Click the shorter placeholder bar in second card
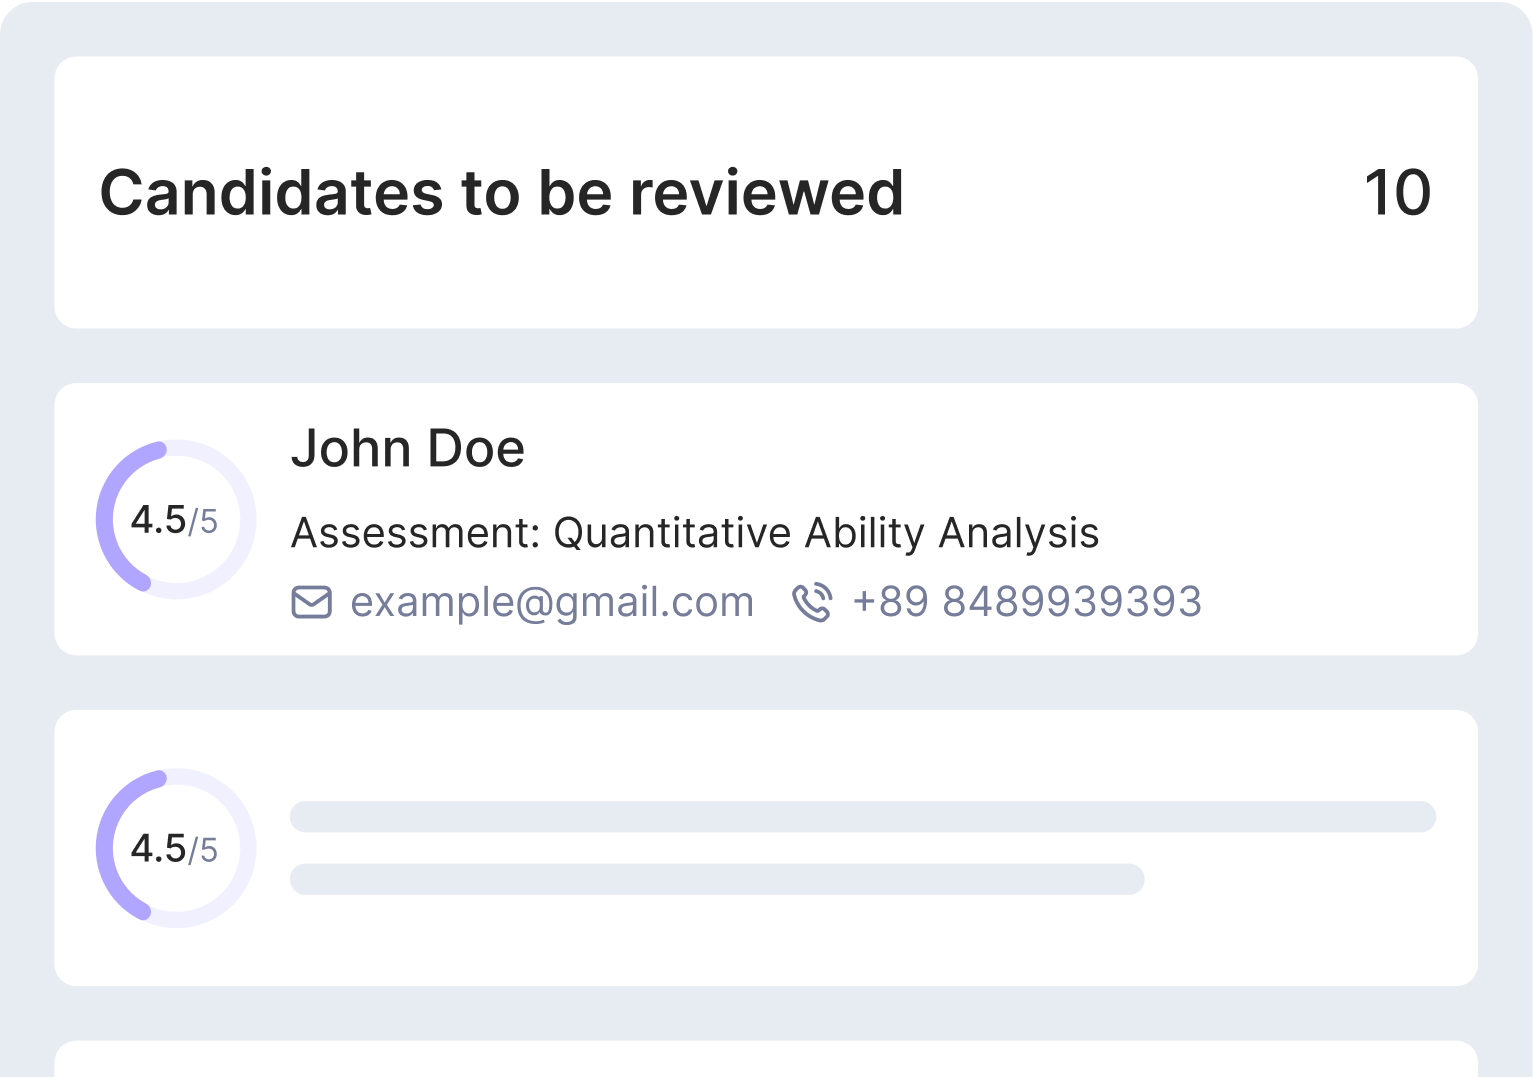Screen dimensions: 1533x1077 click(x=717, y=879)
